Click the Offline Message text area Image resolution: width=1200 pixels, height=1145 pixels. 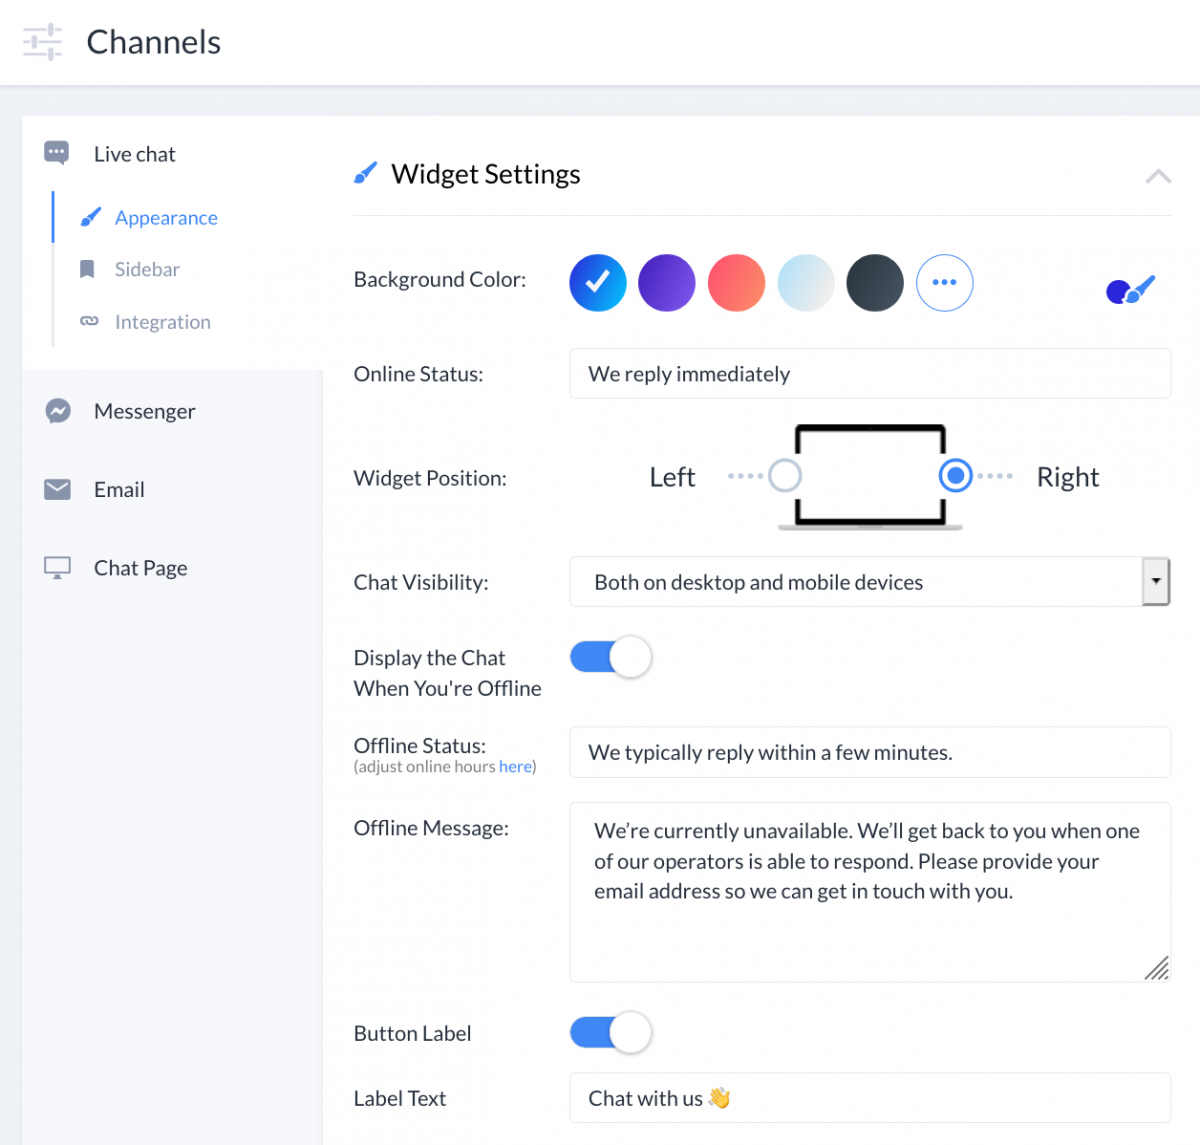click(870, 892)
